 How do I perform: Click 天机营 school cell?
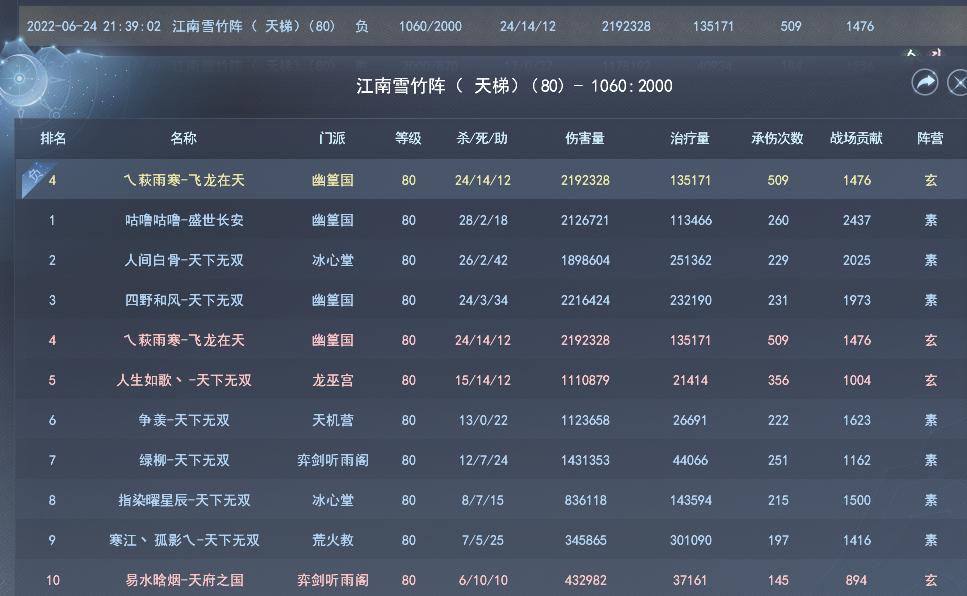tap(332, 420)
